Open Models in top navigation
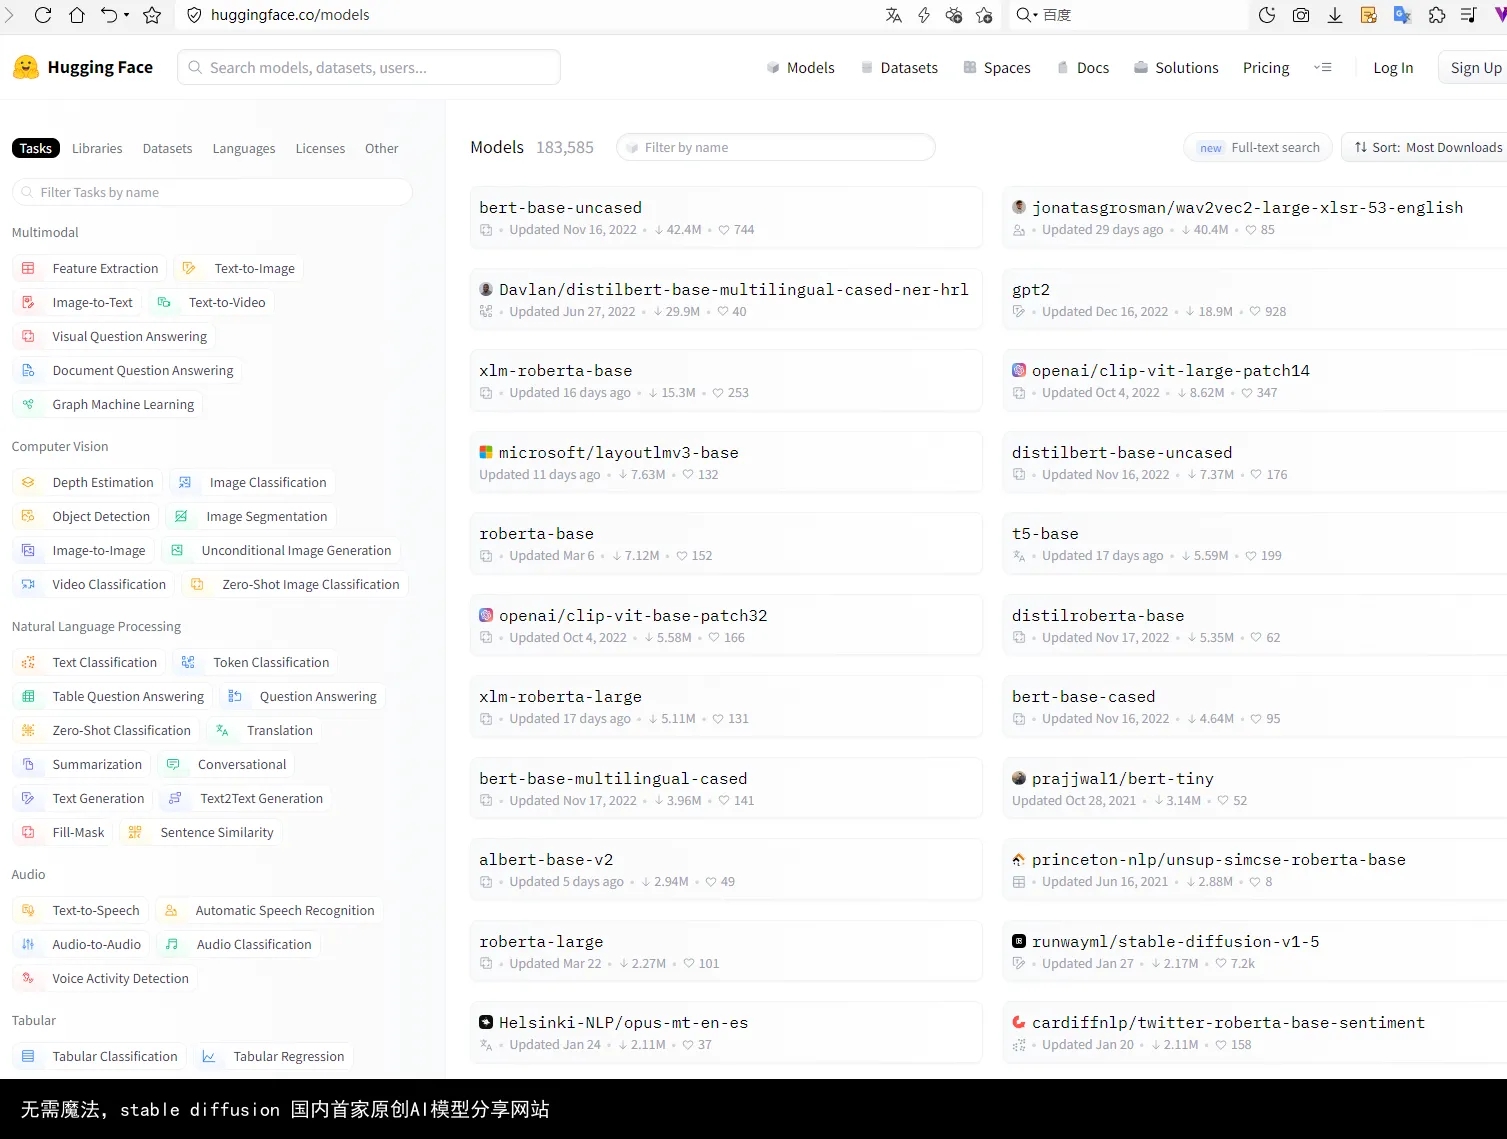Viewport: 1507px width, 1139px height. 801,67
